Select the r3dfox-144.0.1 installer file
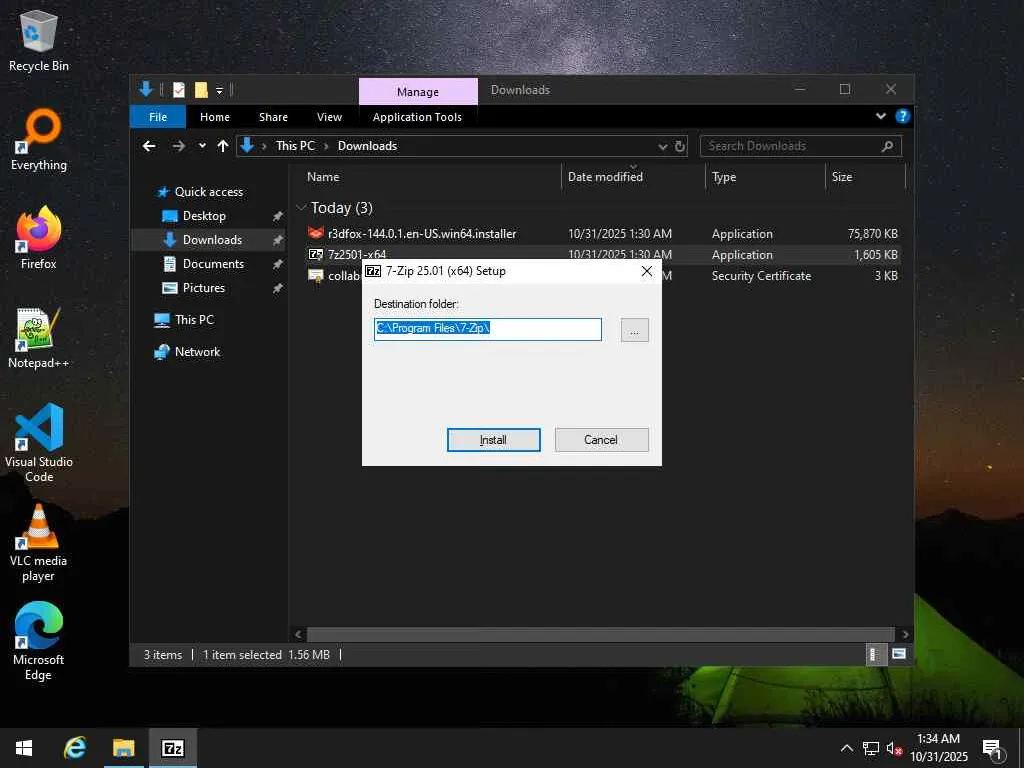 point(421,234)
